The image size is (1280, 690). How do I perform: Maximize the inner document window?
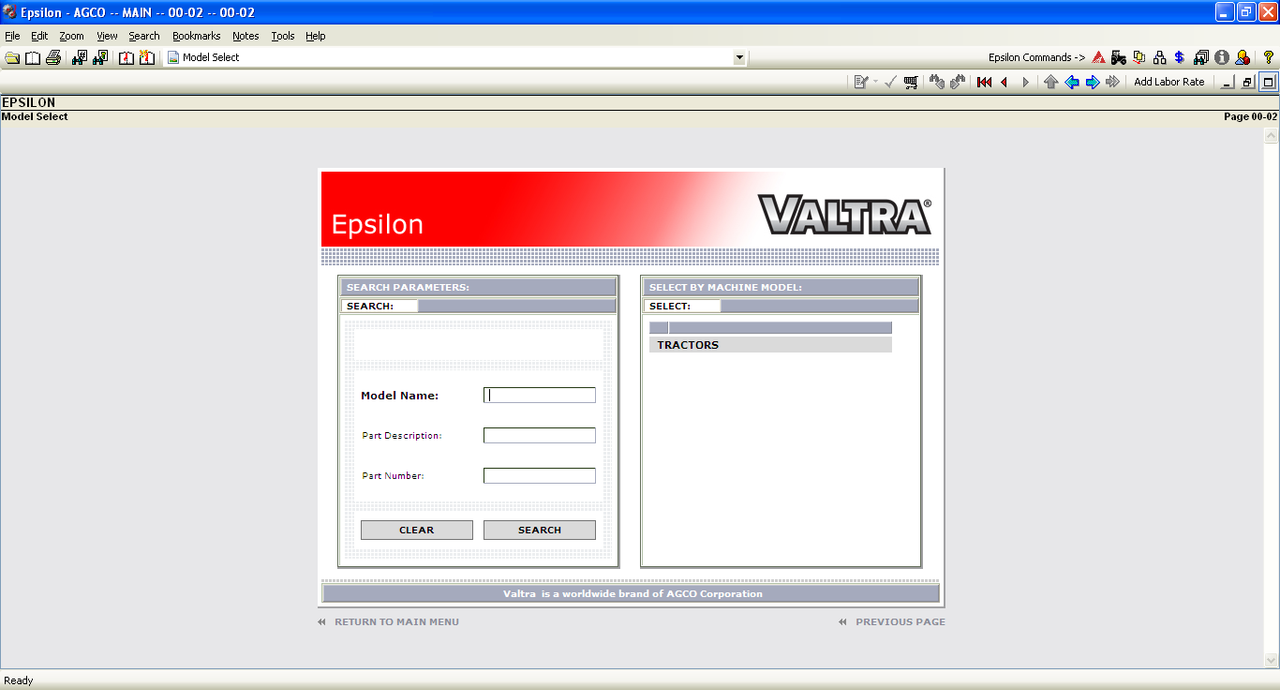click(x=1268, y=82)
